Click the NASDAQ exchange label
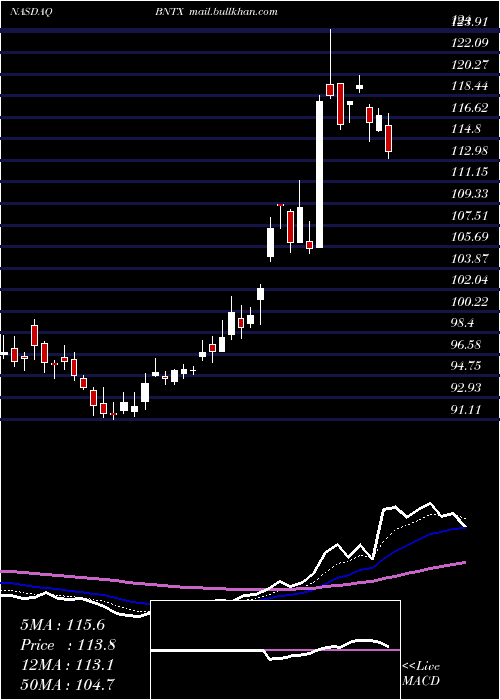 (32, 12)
